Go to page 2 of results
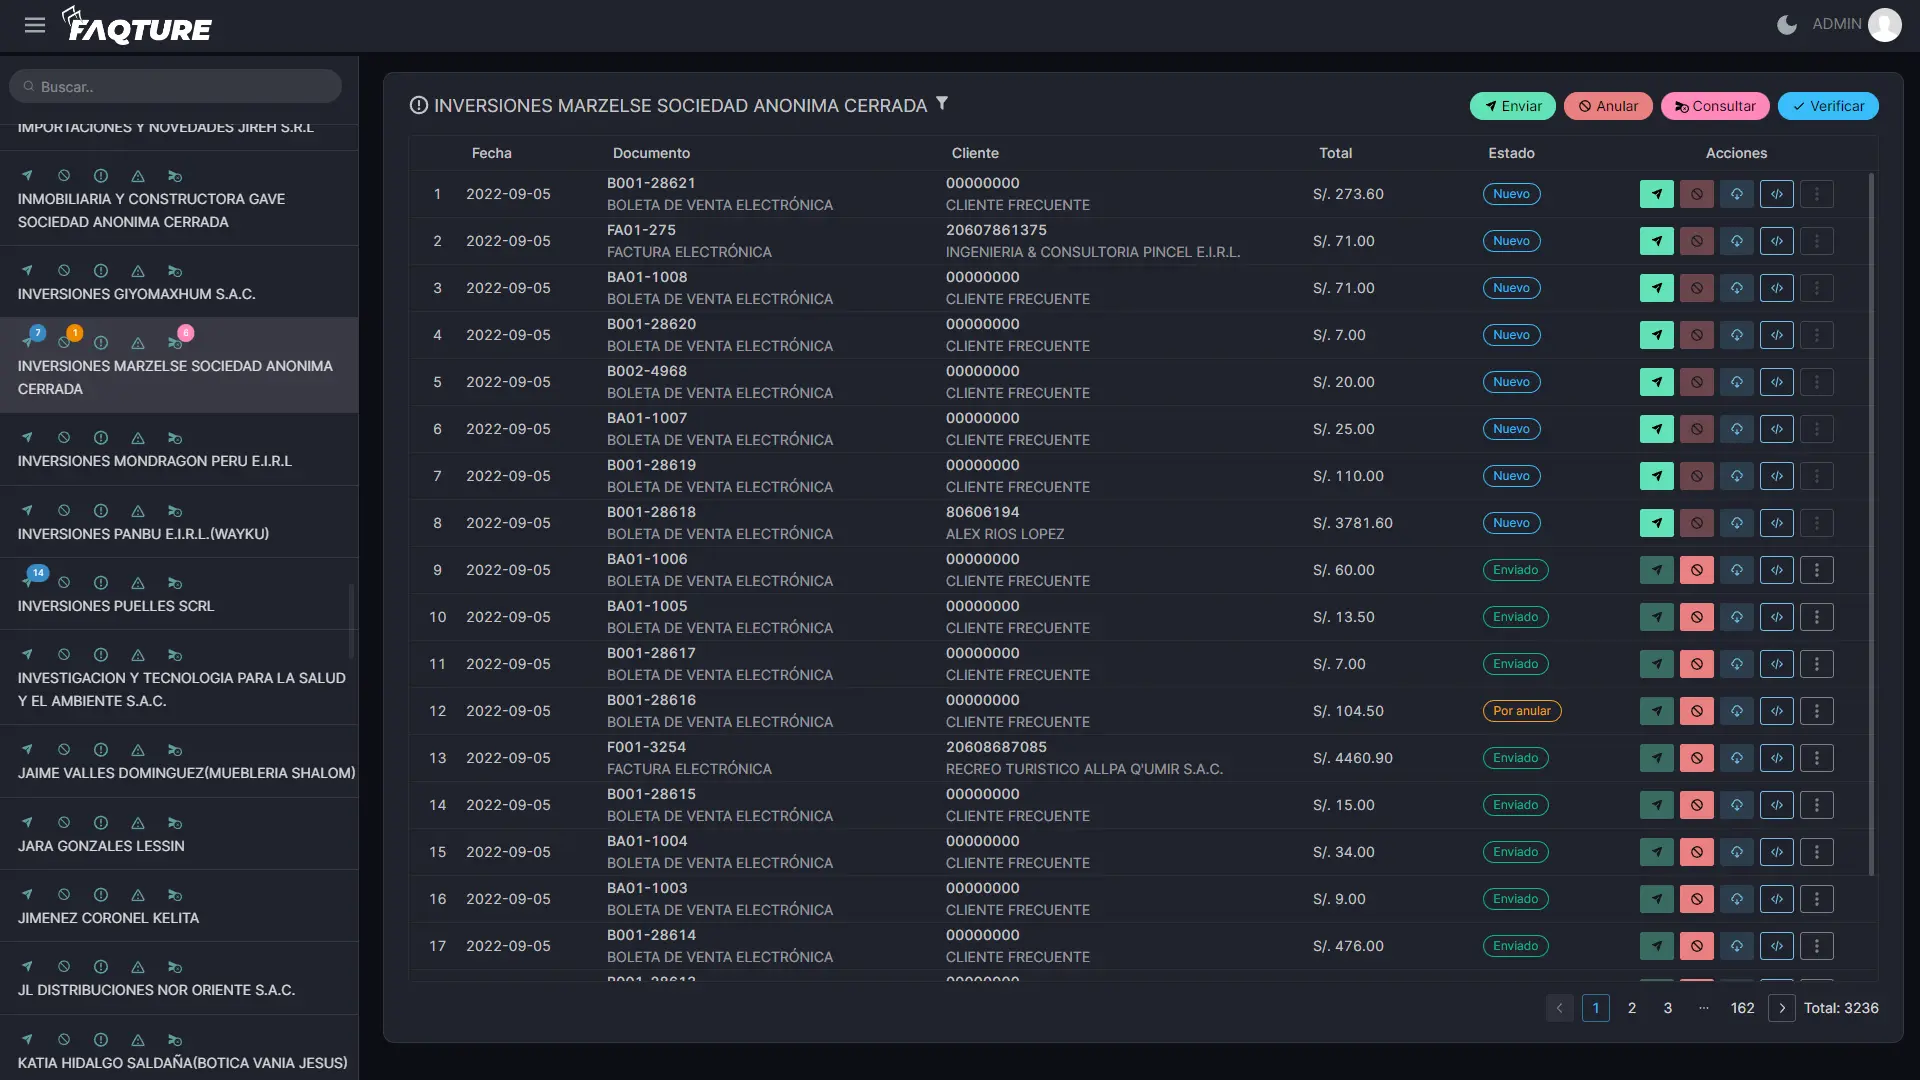 click(1631, 1008)
